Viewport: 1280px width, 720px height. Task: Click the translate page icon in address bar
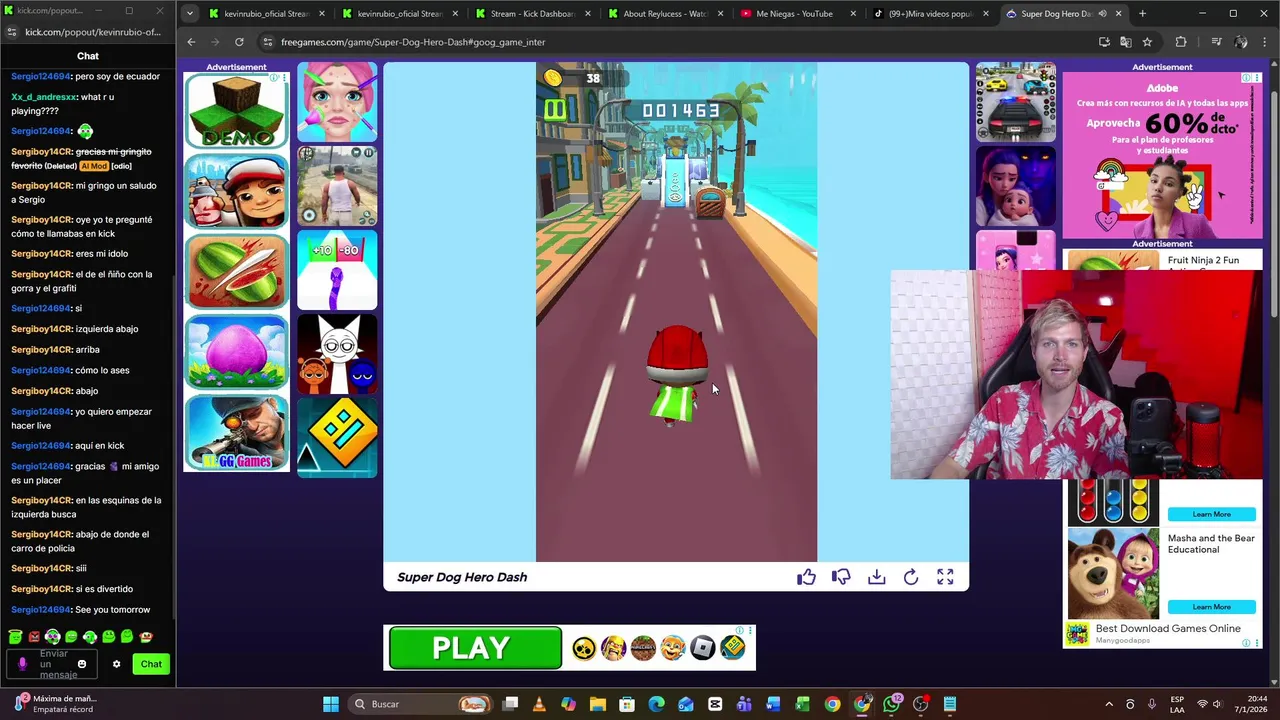[x=1126, y=42]
